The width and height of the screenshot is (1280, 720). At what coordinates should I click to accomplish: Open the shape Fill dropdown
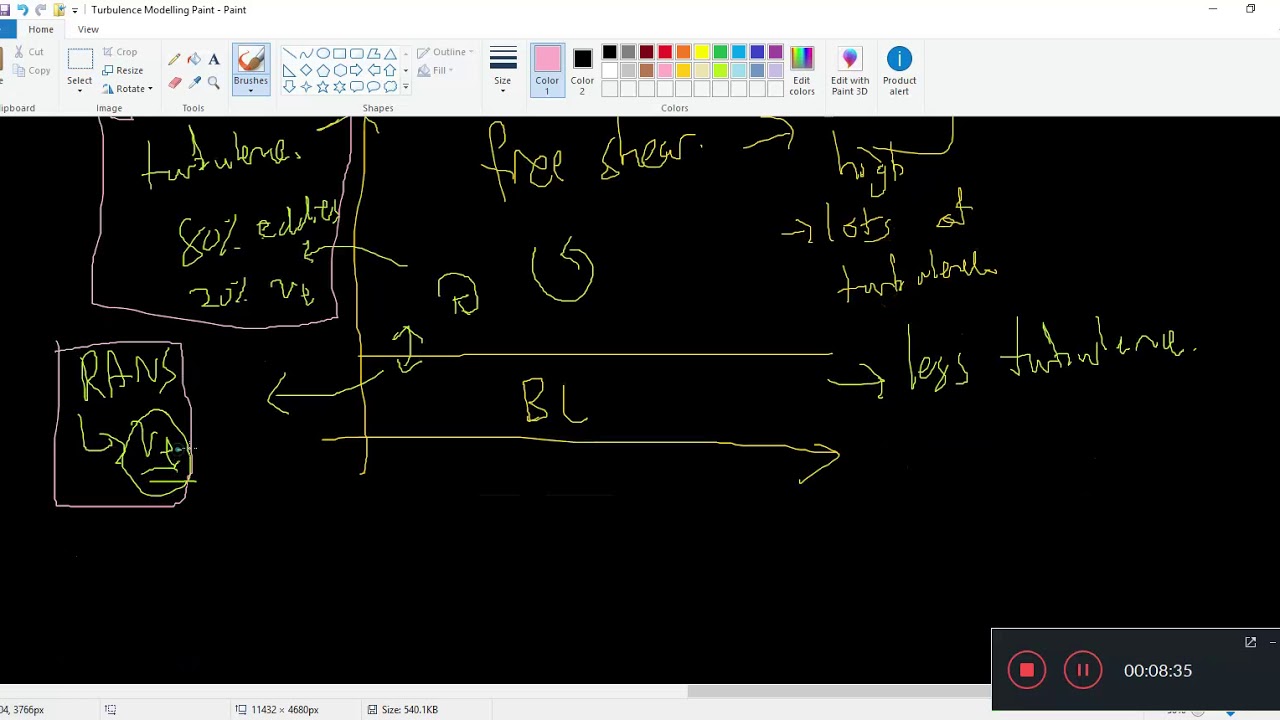coord(436,70)
